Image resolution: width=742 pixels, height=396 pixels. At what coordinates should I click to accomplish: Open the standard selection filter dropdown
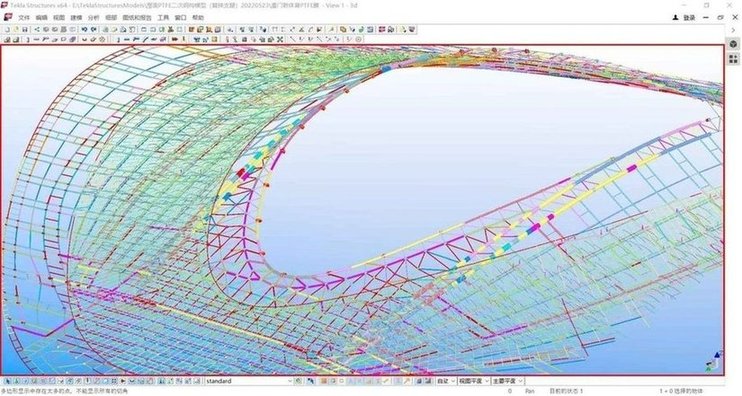click(249, 381)
